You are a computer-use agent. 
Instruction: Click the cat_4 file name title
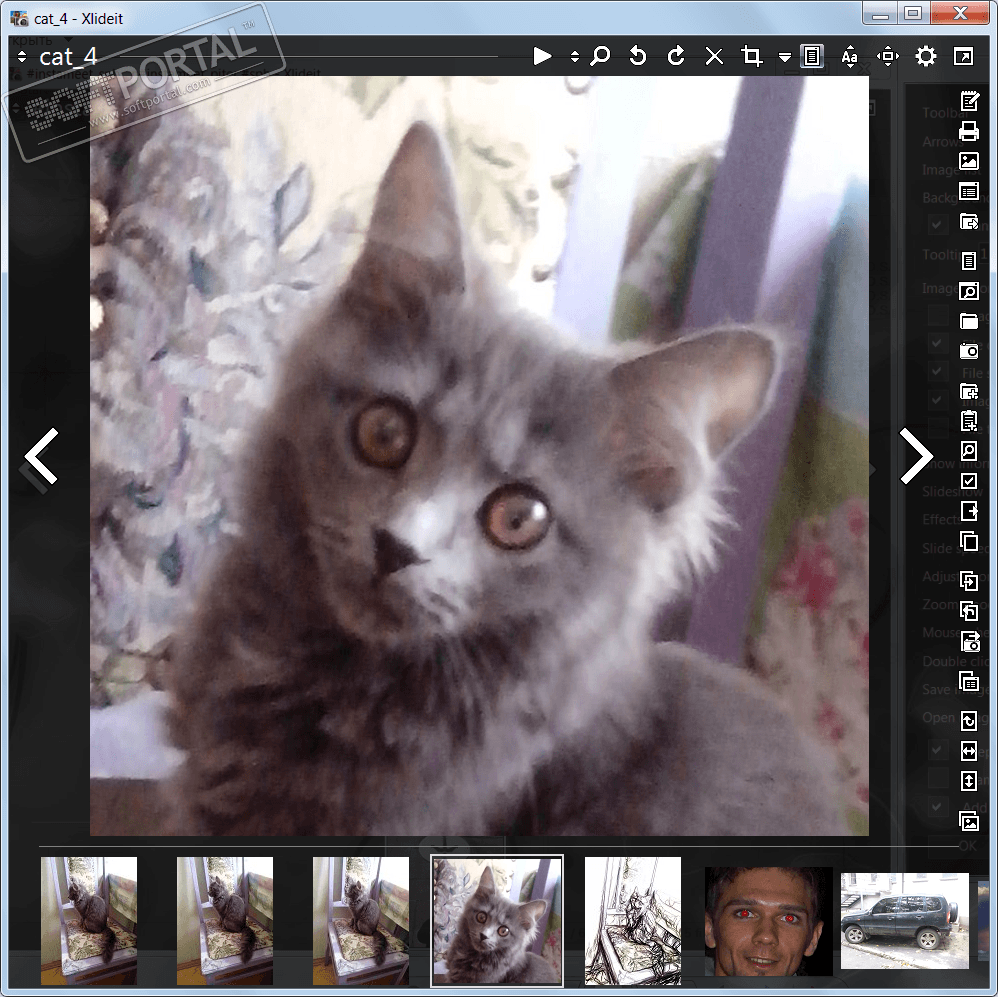(68, 57)
